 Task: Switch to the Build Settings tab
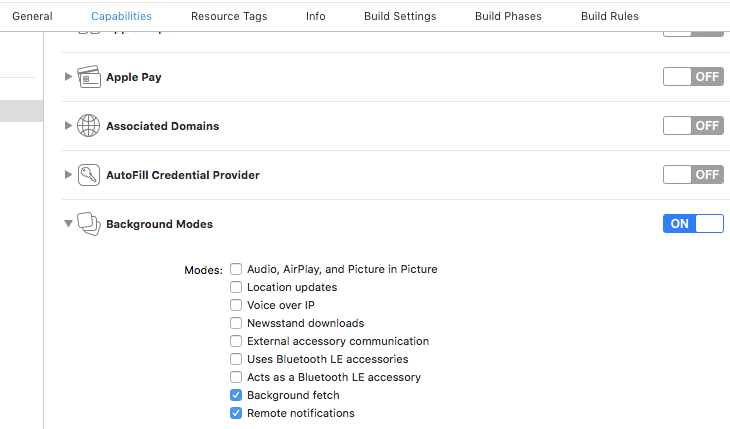tap(400, 16)
